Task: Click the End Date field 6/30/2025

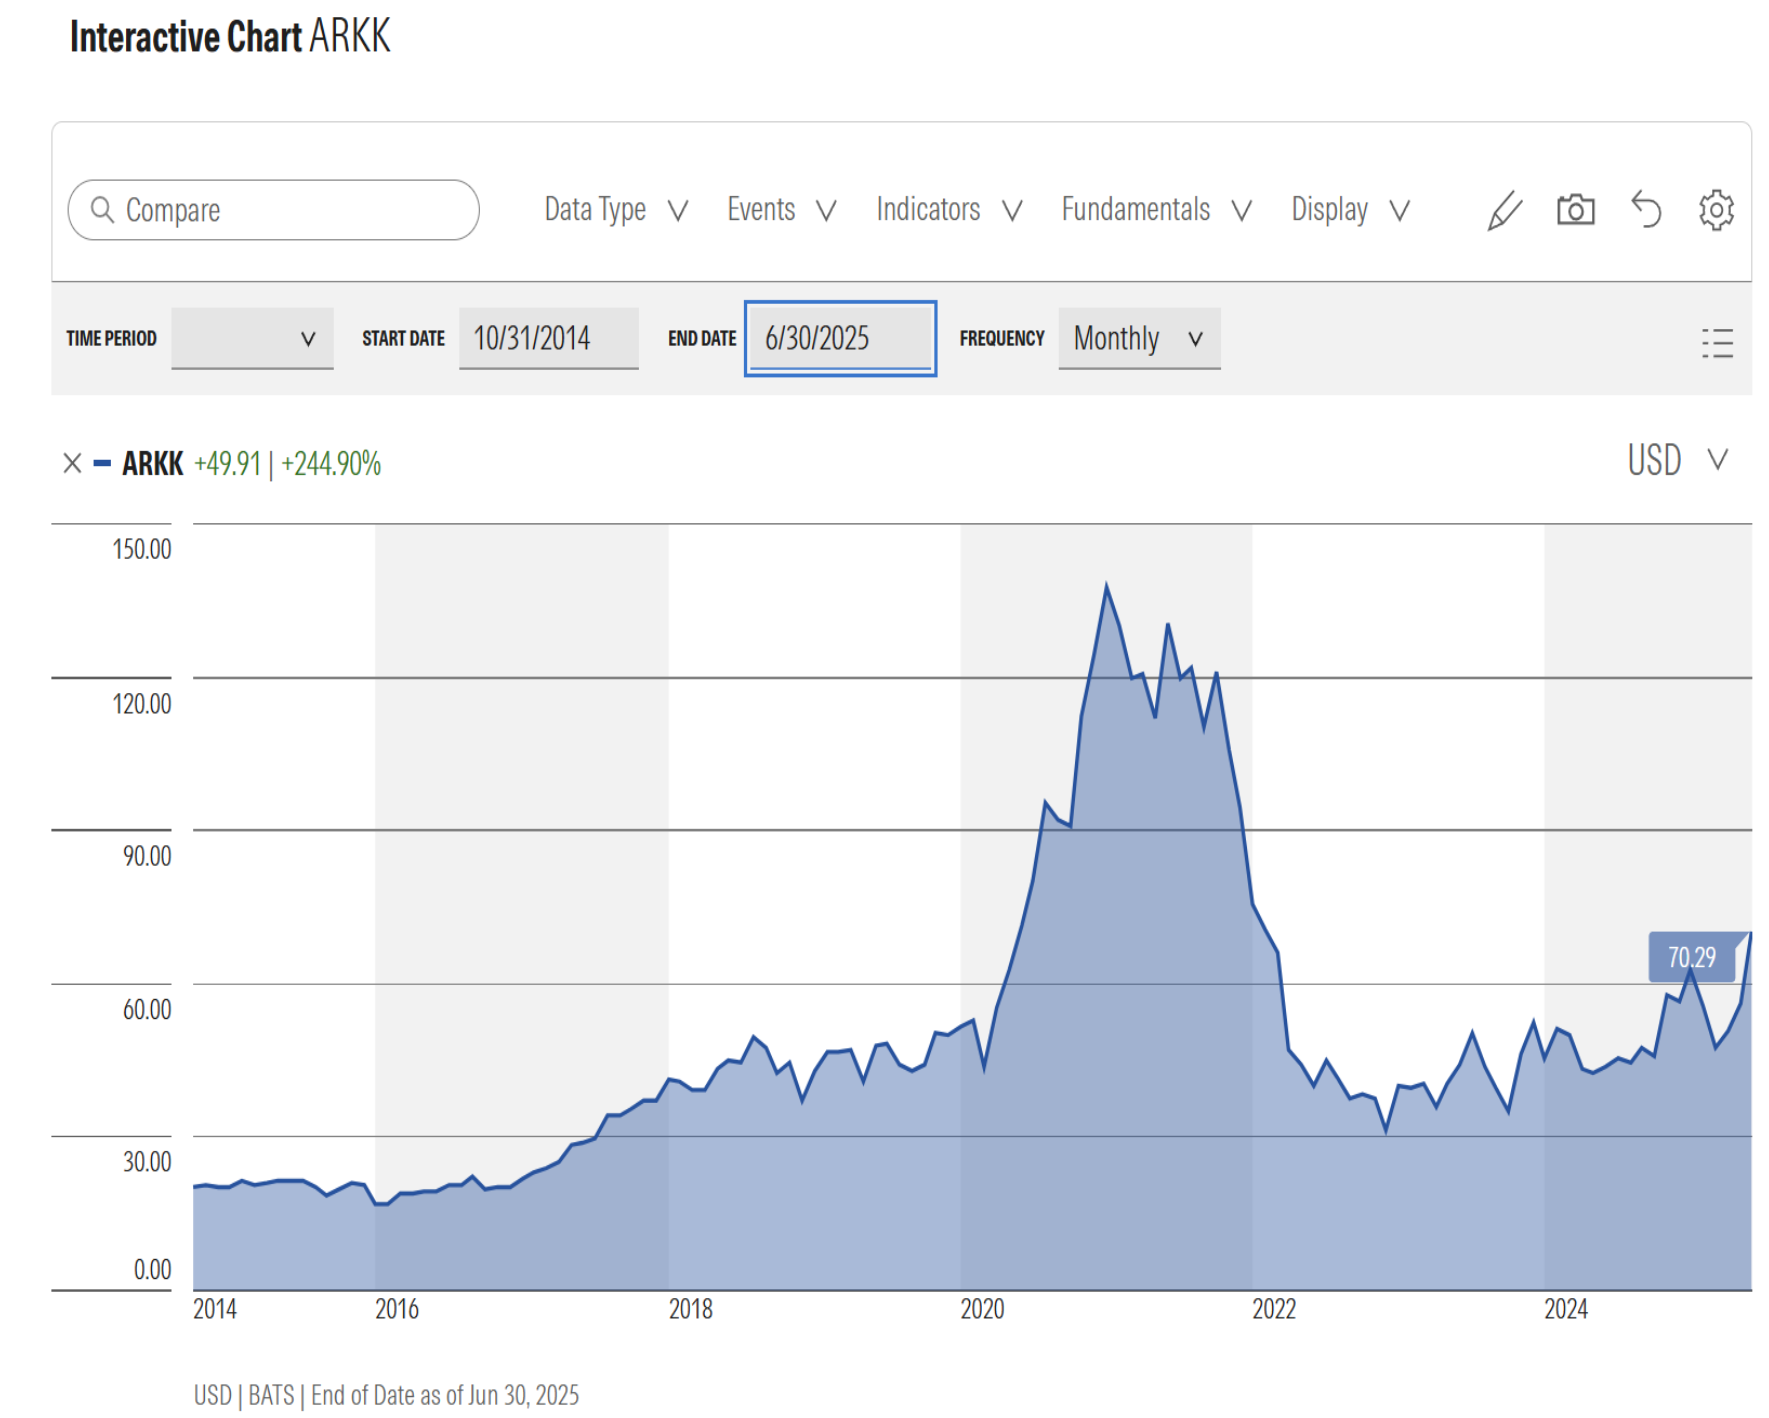Action: click(840, 339)
